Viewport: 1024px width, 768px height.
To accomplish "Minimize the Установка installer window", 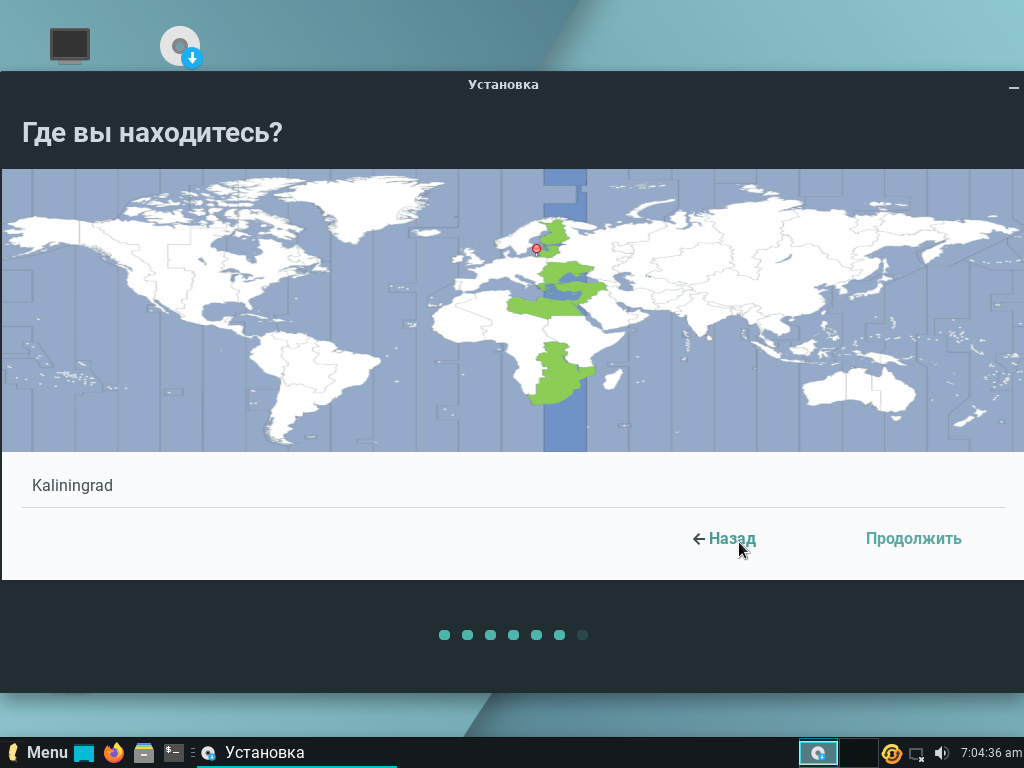I will [x=1014, y=87].
